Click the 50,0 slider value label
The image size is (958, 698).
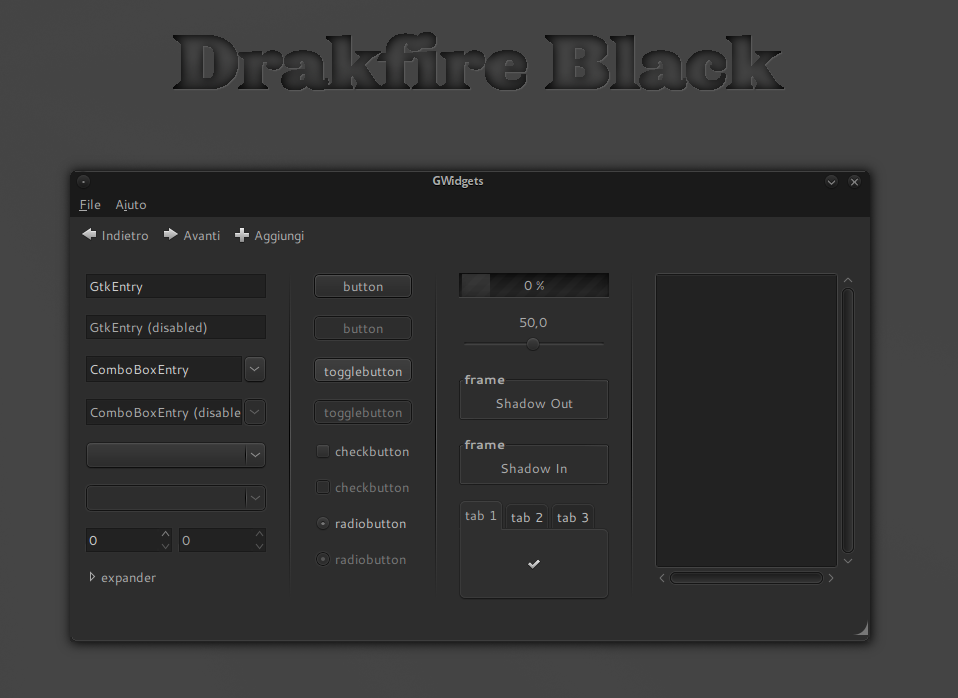533,323
